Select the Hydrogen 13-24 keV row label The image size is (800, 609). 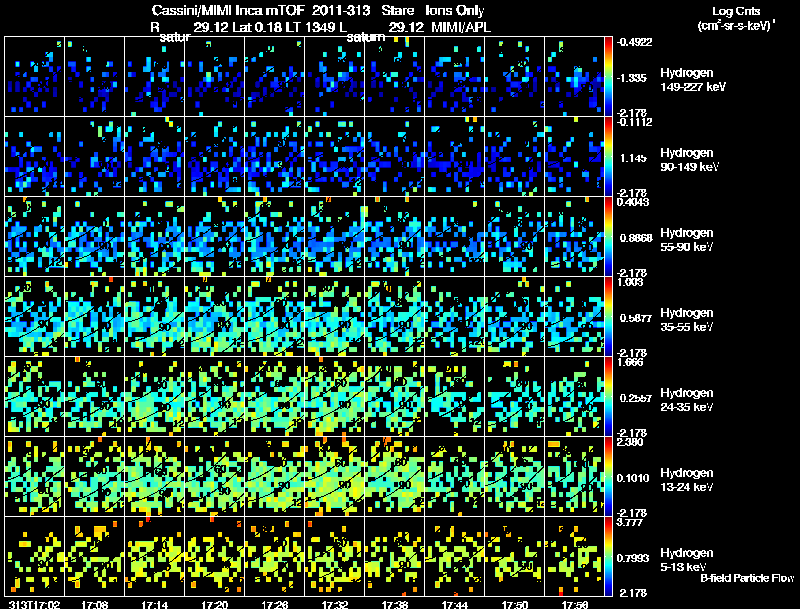[687, 480]
